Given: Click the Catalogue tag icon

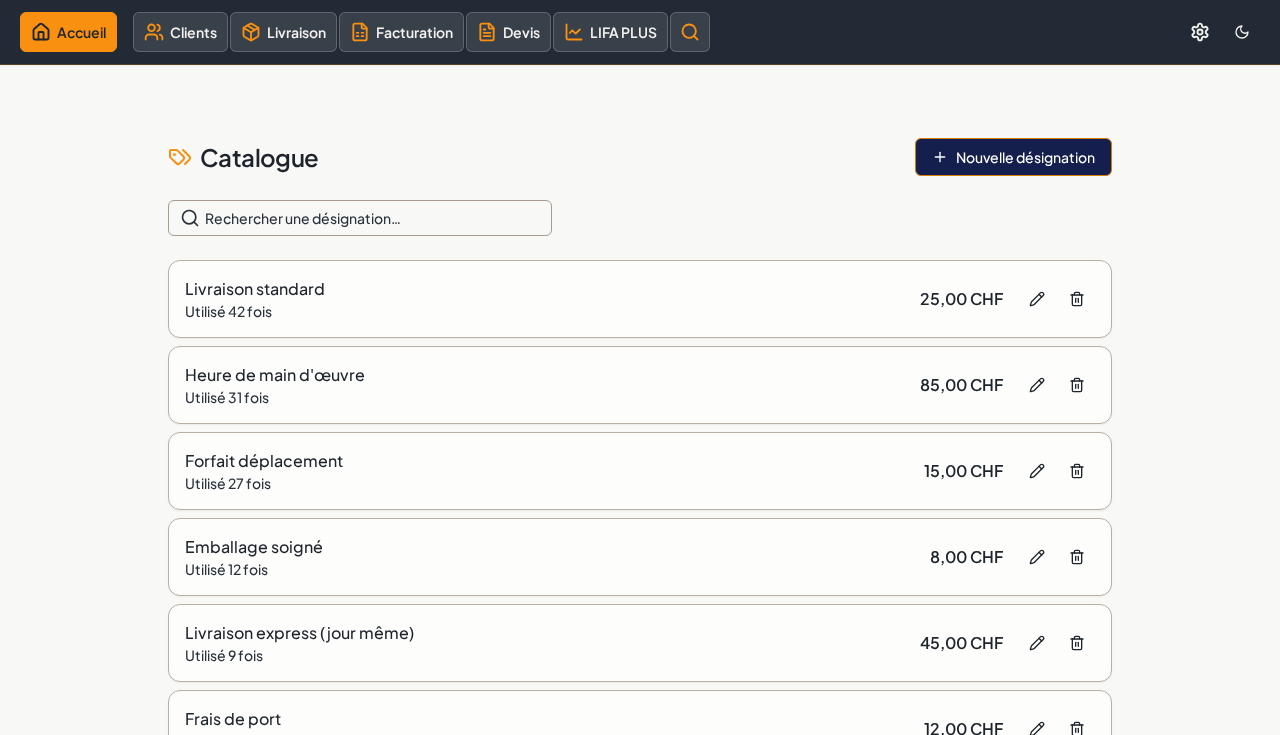Looking at the screenshot, I should (x=180, y=157).
